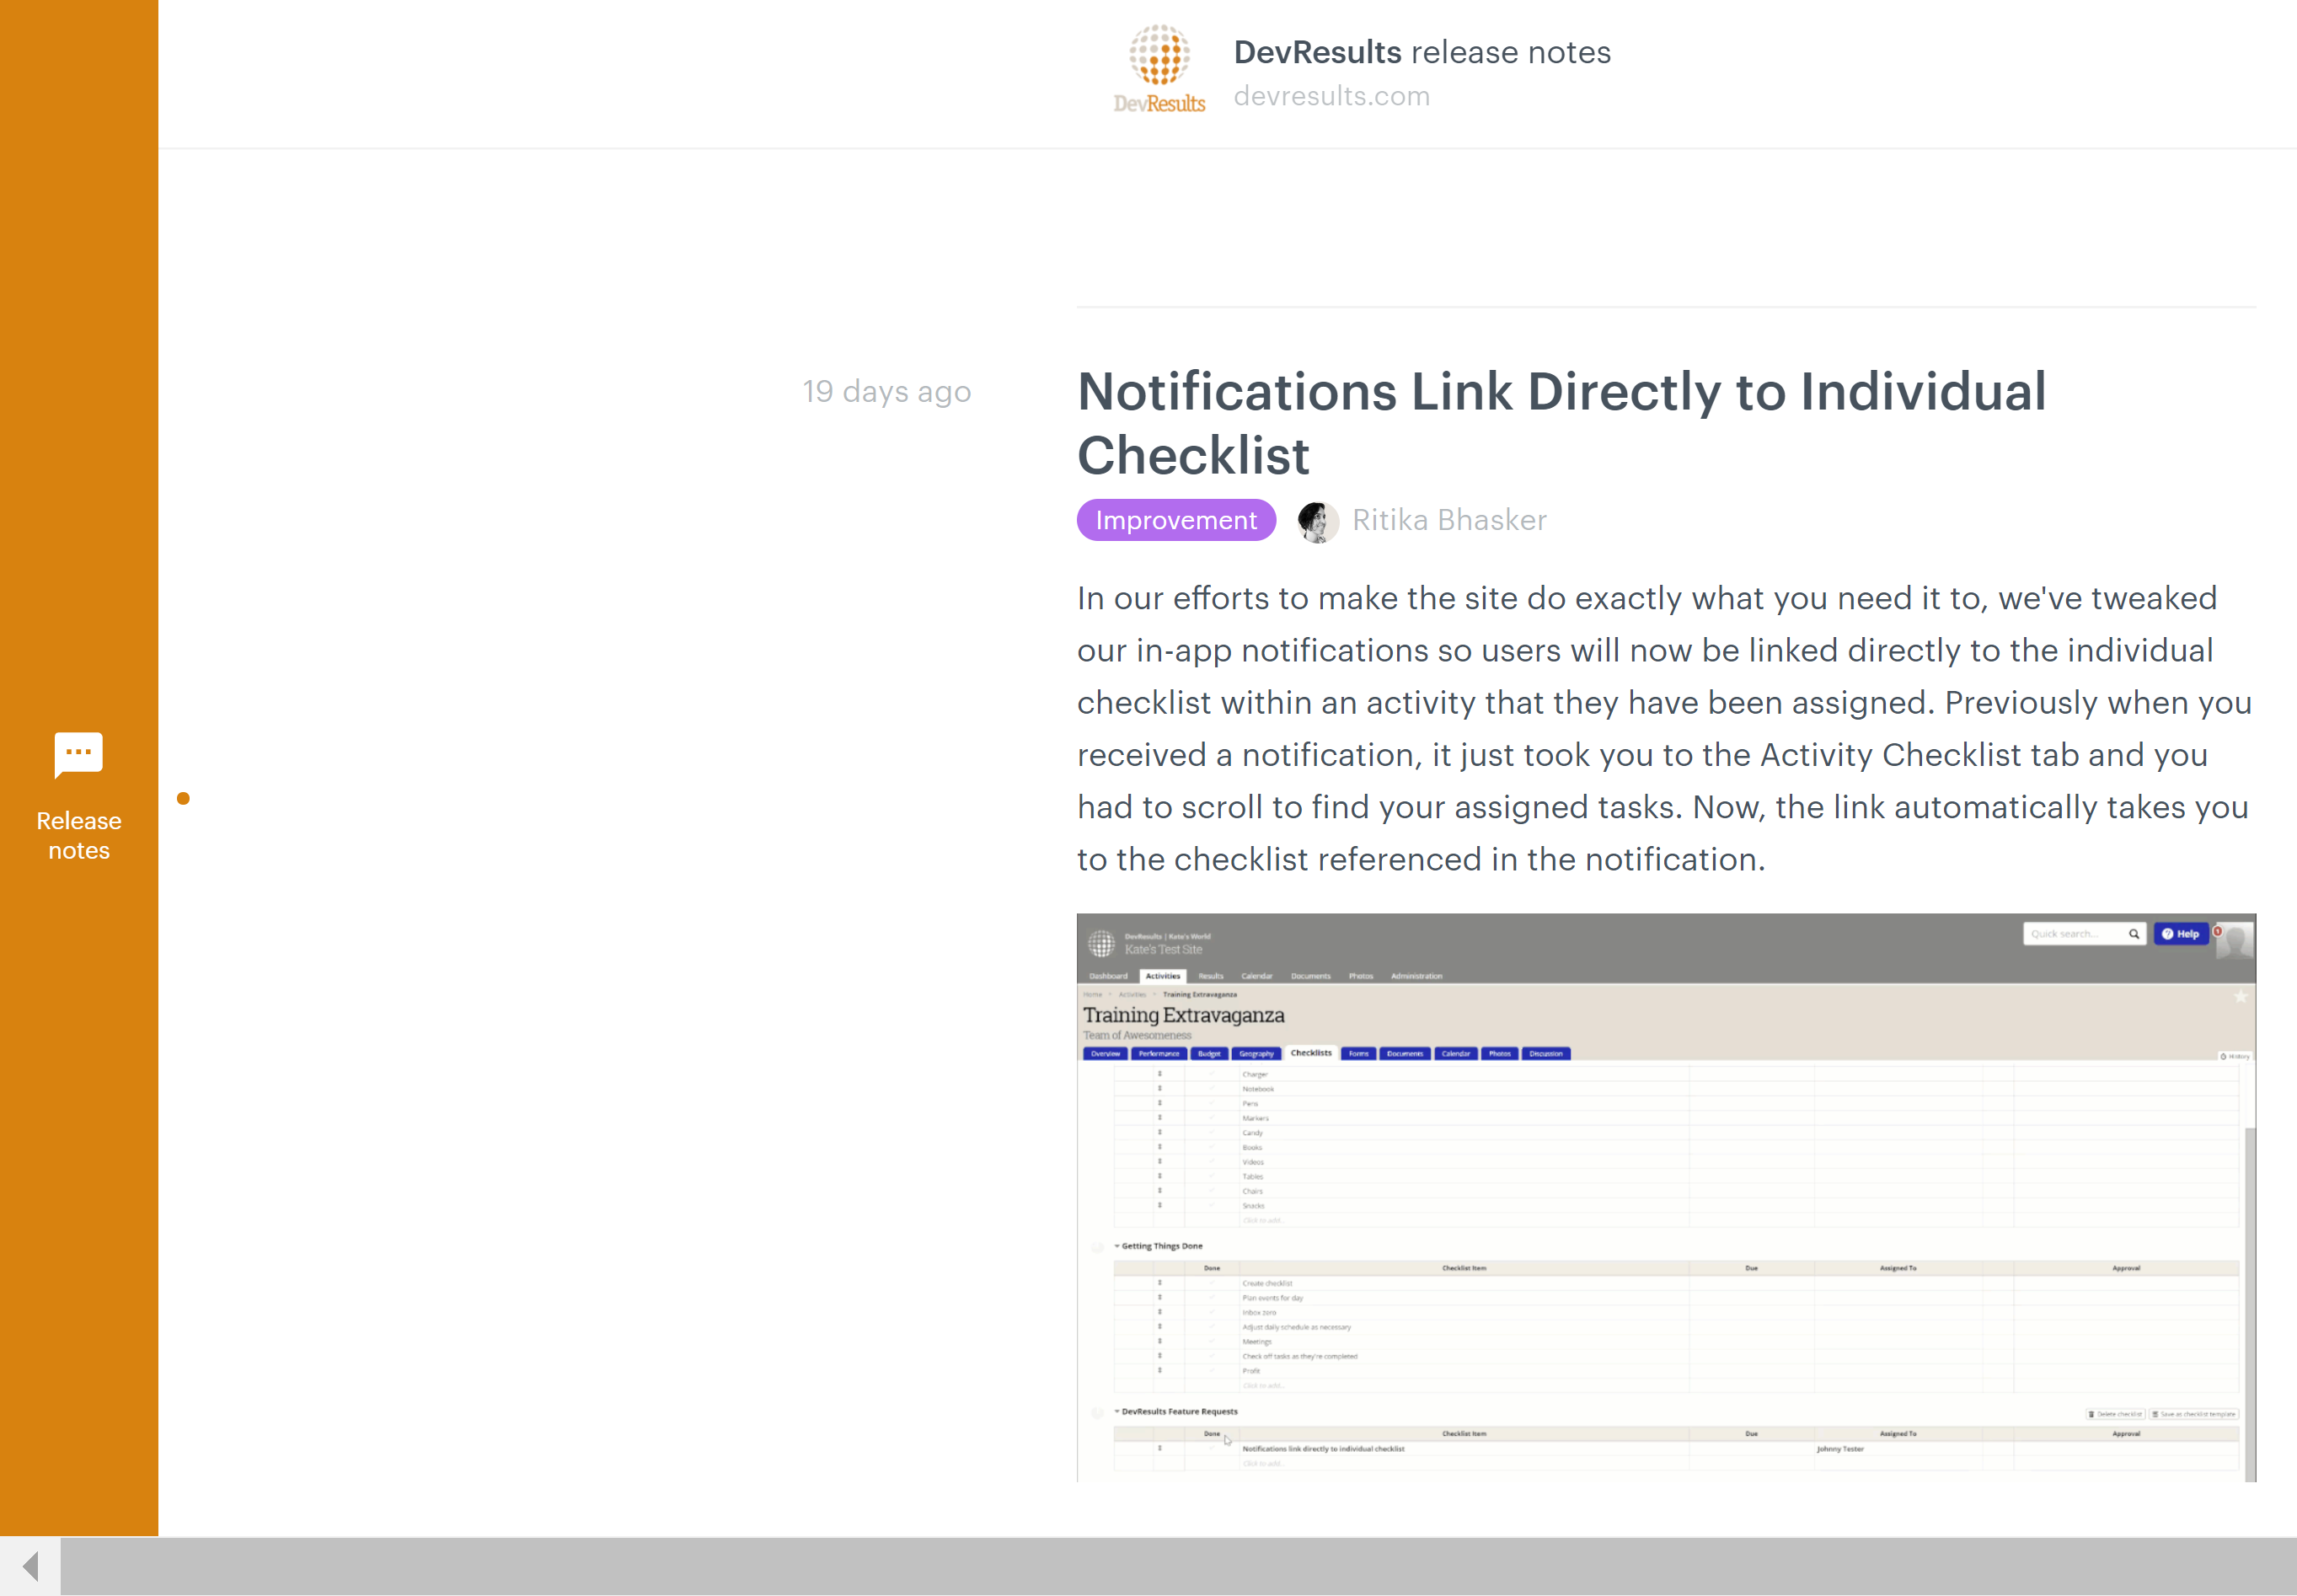Click the left arrow of horizontal scrollbar

[x=30, y=1566]
